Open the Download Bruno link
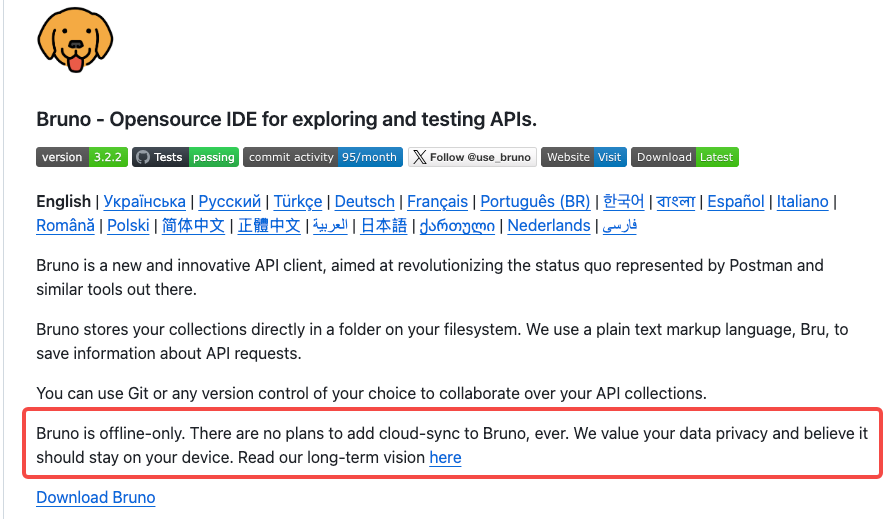Viewport: 885px width, 519px height. tap(95, 497)
